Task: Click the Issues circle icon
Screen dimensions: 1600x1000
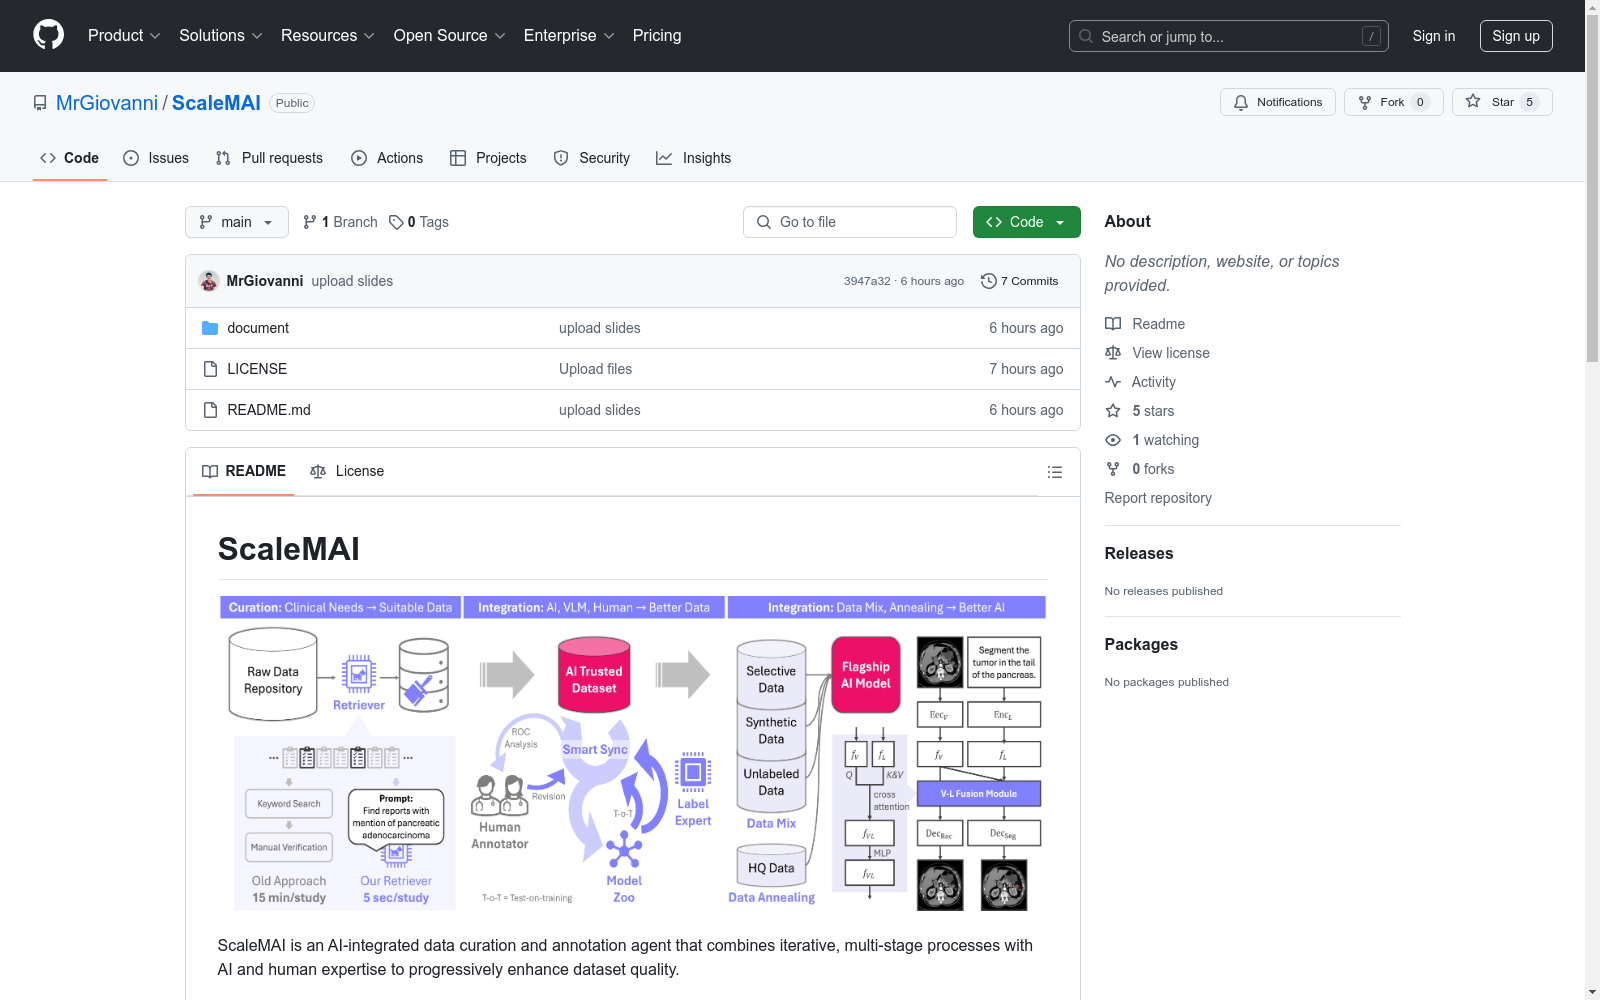Action: click(131, 158)
